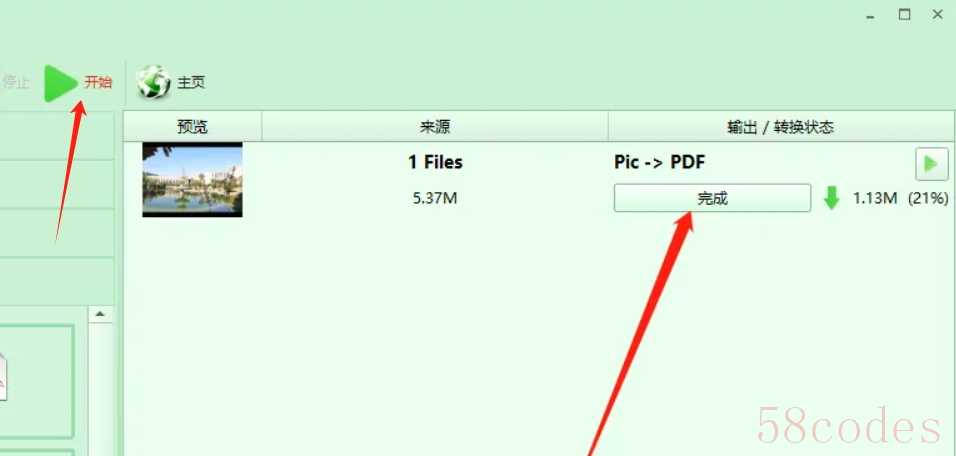Viewport: 956px width, 456px height.
Task: Click the 开始 text label
Action: coord(98,82)
